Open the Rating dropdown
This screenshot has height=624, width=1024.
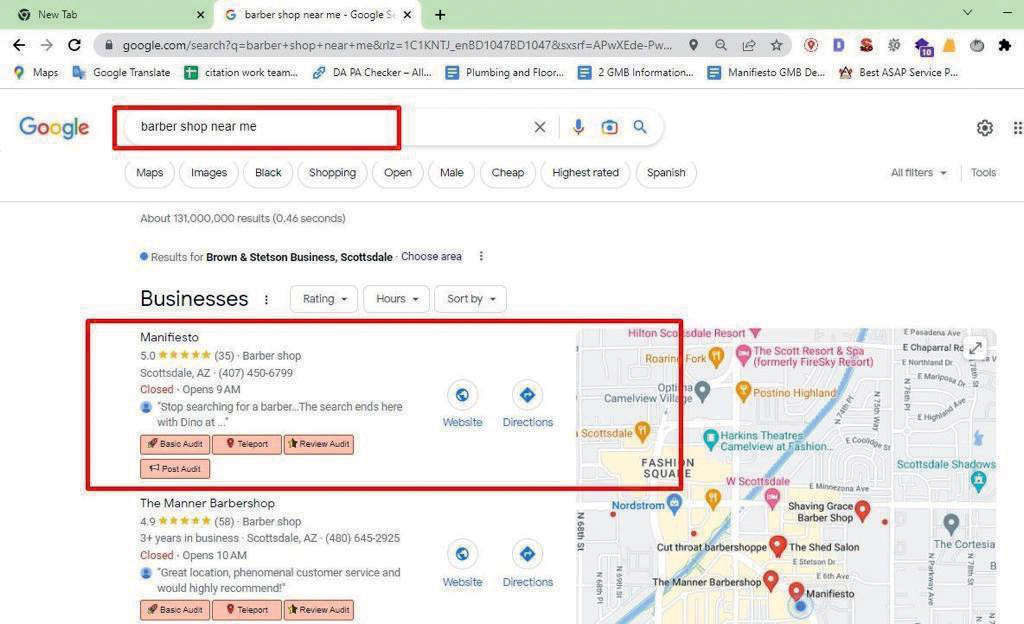tap(324, 299)
